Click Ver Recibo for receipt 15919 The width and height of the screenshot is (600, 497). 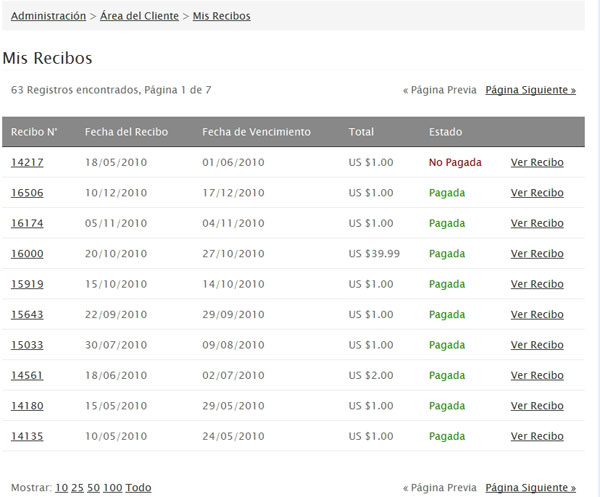537,284
